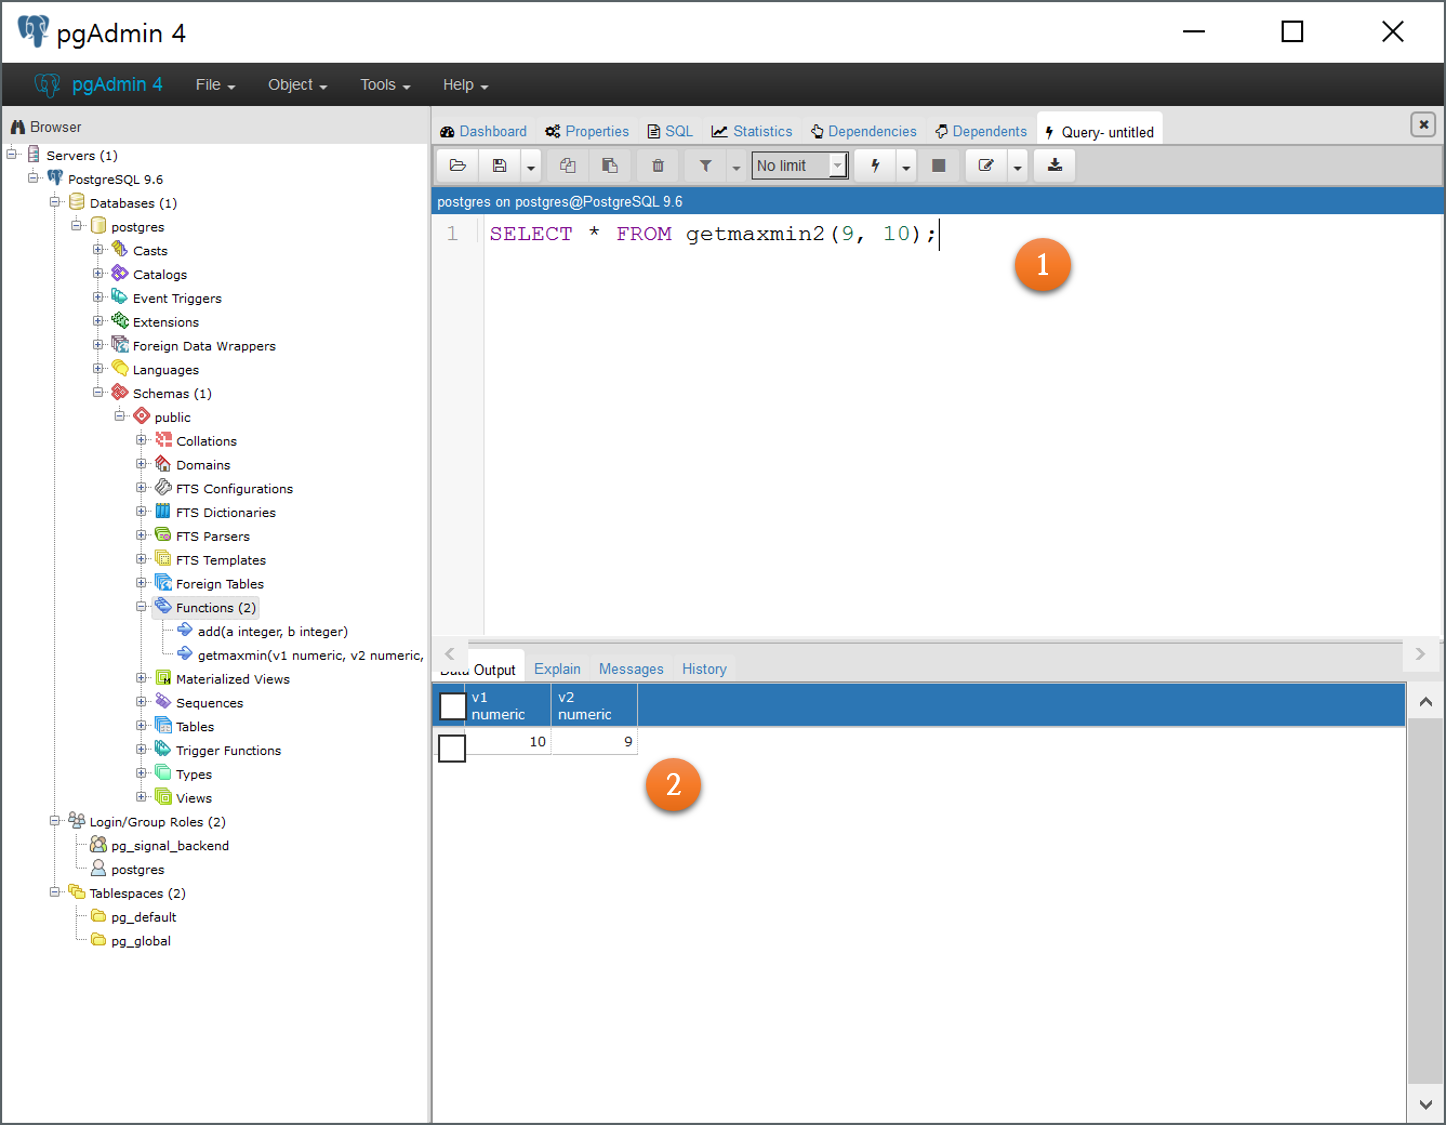Screen dimensions: 1446x1125
Task: Open the No limit rows dropdown
Action: 800,166
